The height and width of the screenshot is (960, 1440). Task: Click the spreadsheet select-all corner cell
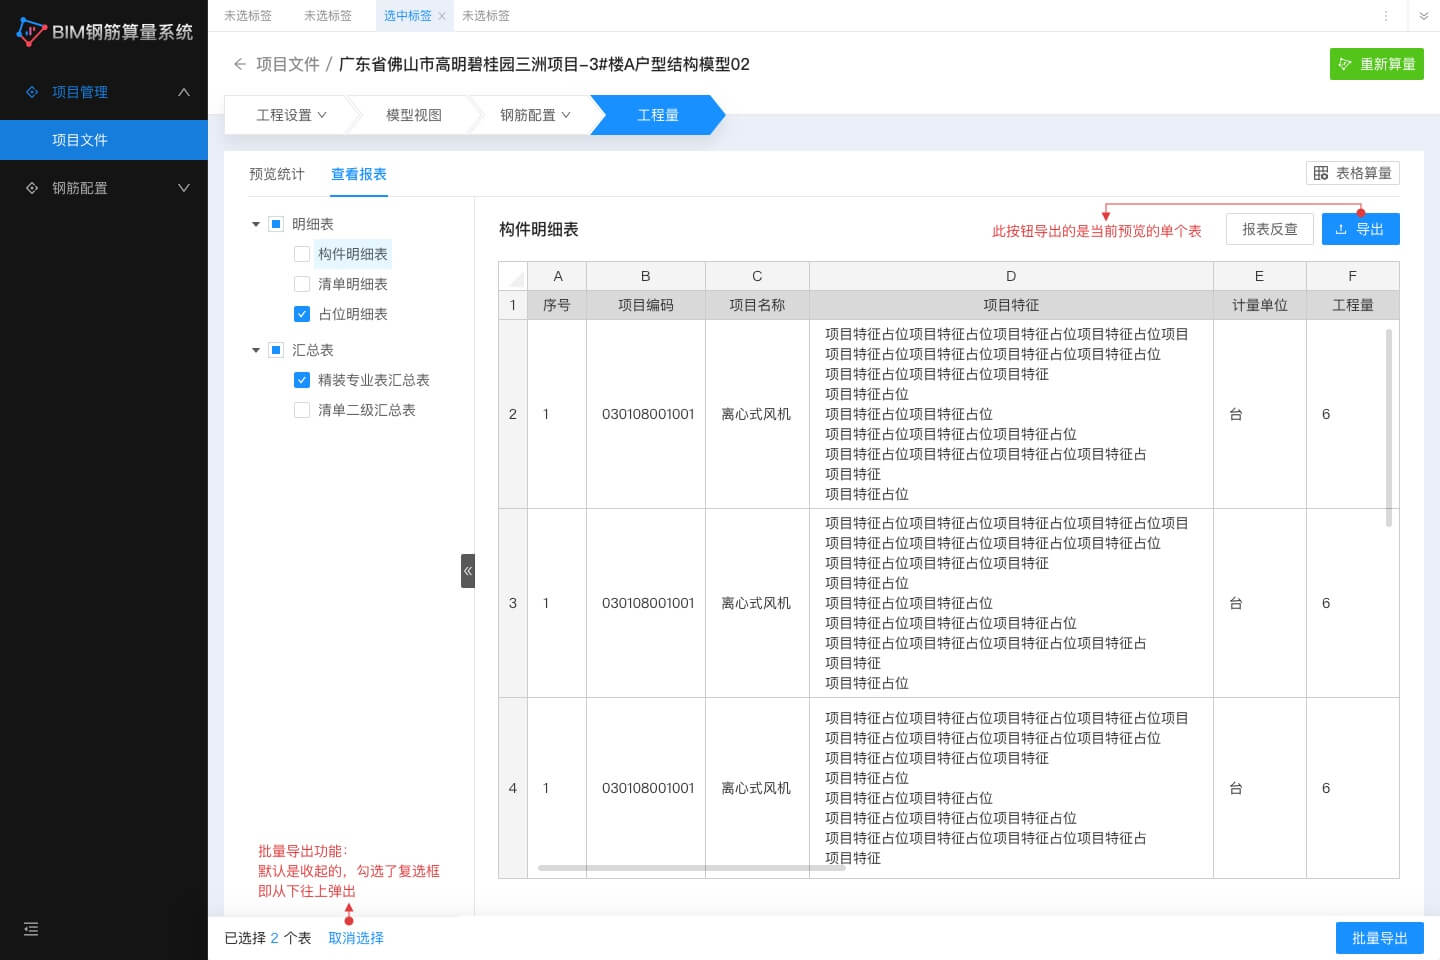[x=513, y=276]
